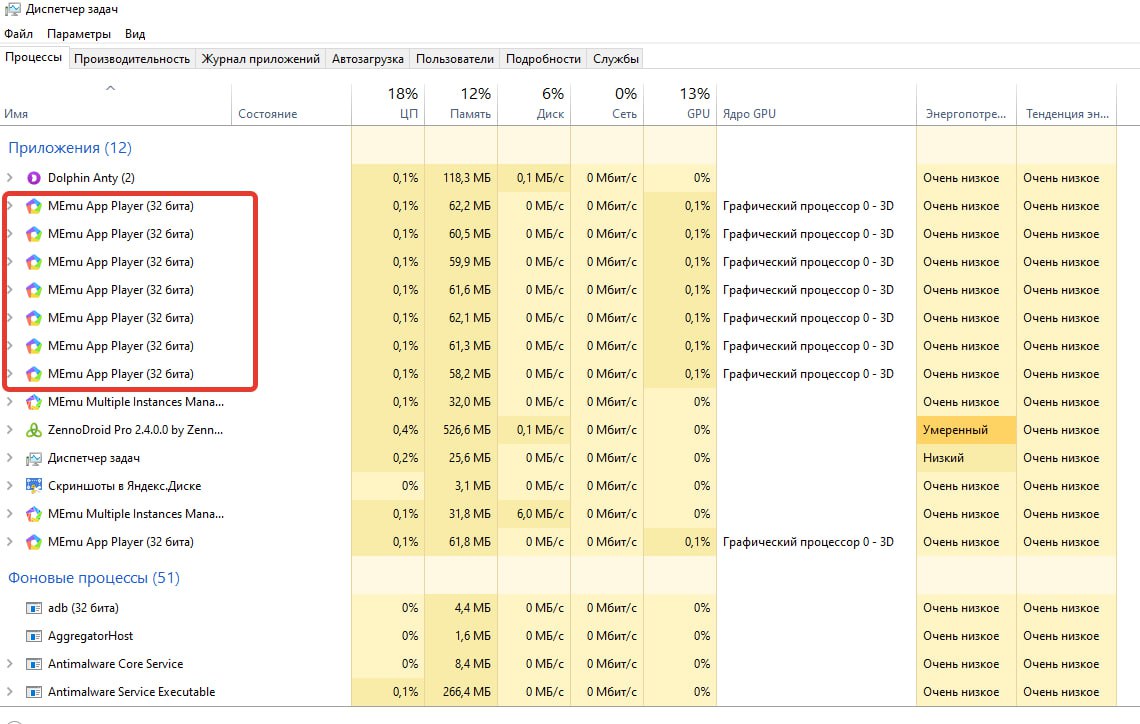Sort processes by Память column header

click(462, 105)
